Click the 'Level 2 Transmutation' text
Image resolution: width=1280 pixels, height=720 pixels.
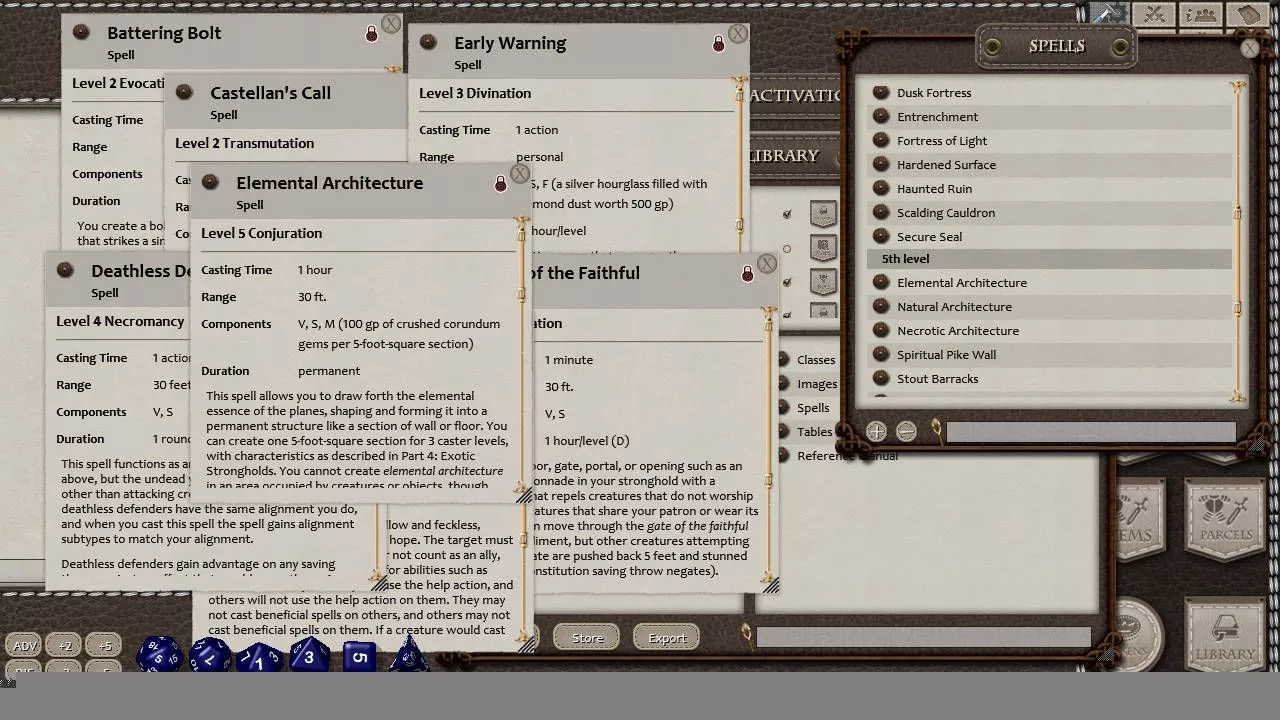click(245, 143)
